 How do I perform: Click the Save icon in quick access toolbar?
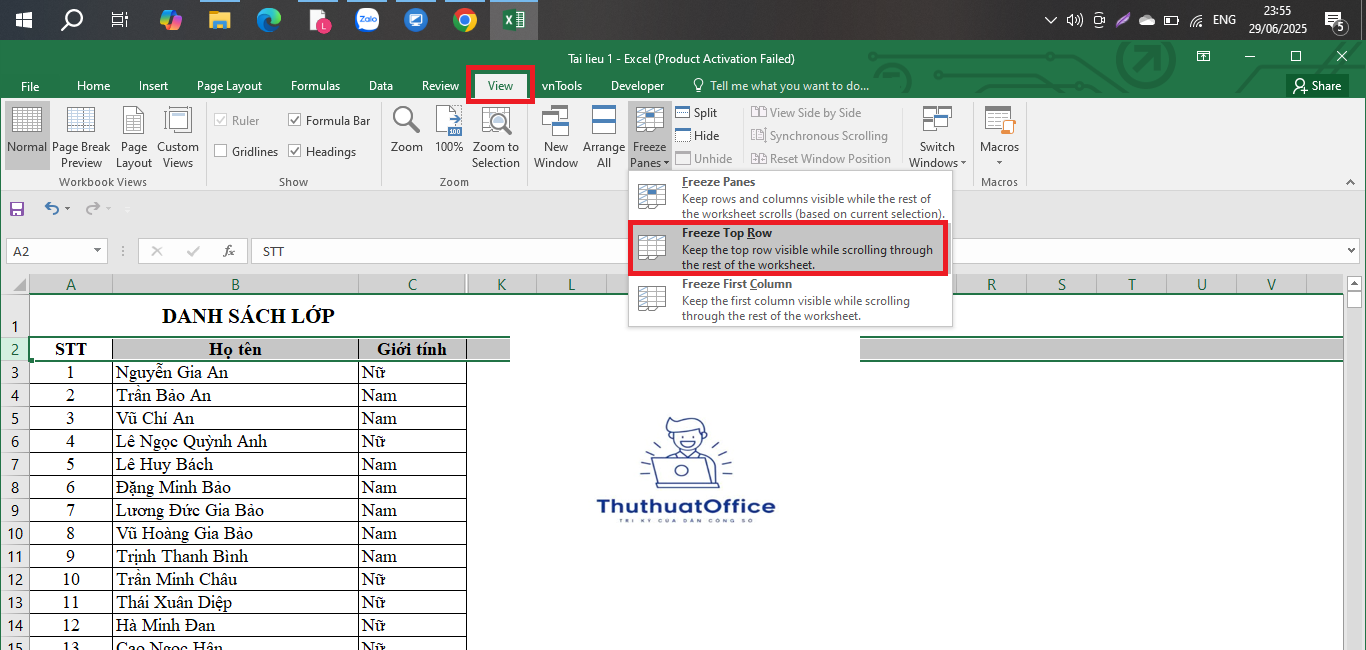click(17, 209)
